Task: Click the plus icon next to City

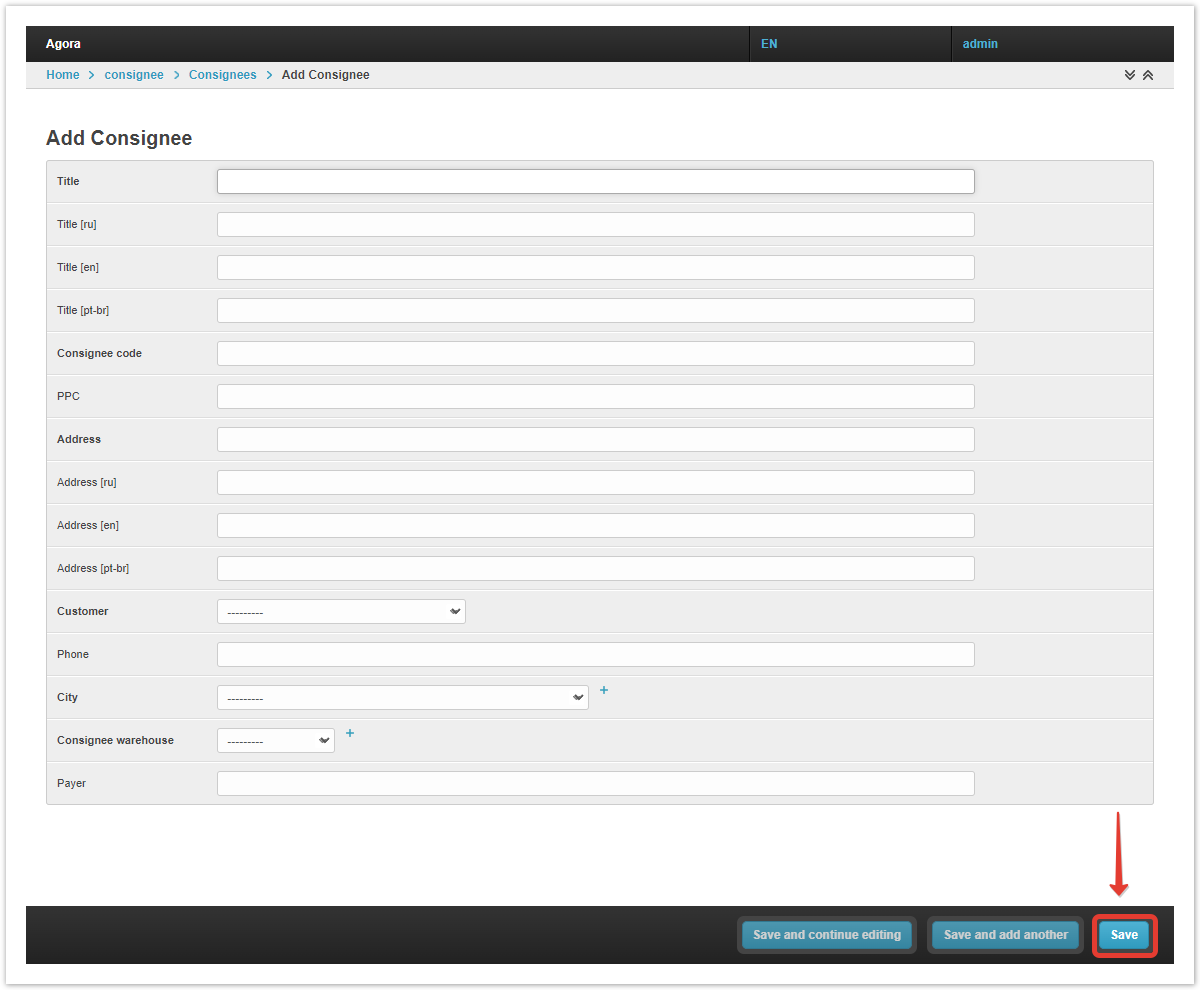Action: [604, 690]
